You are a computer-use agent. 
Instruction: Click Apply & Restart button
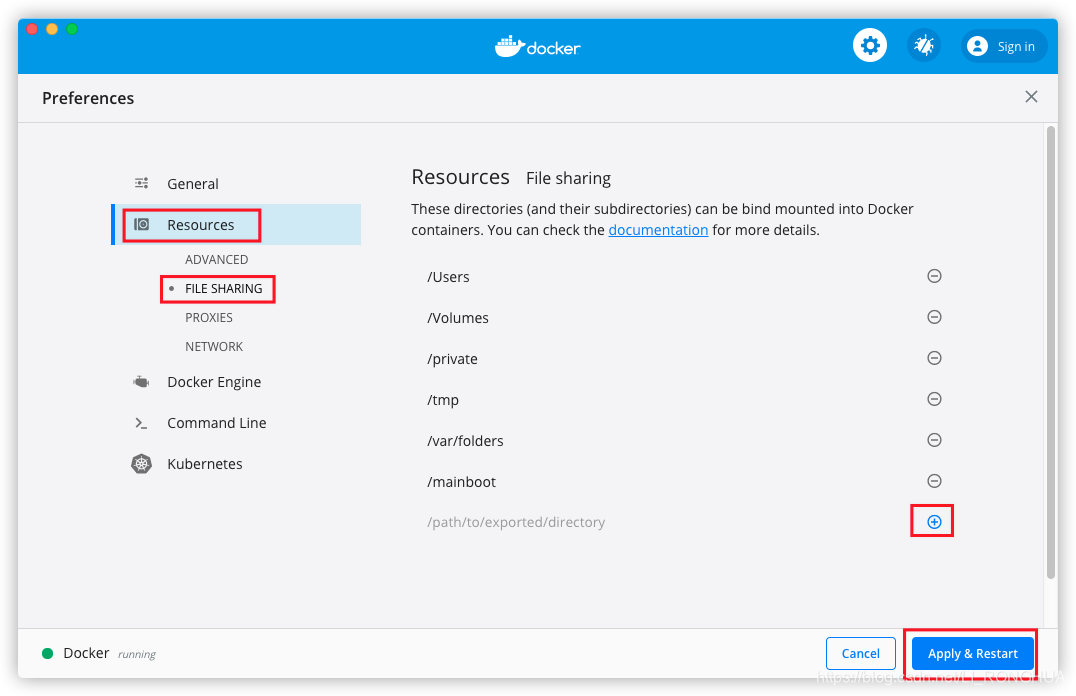pos(972,653)
